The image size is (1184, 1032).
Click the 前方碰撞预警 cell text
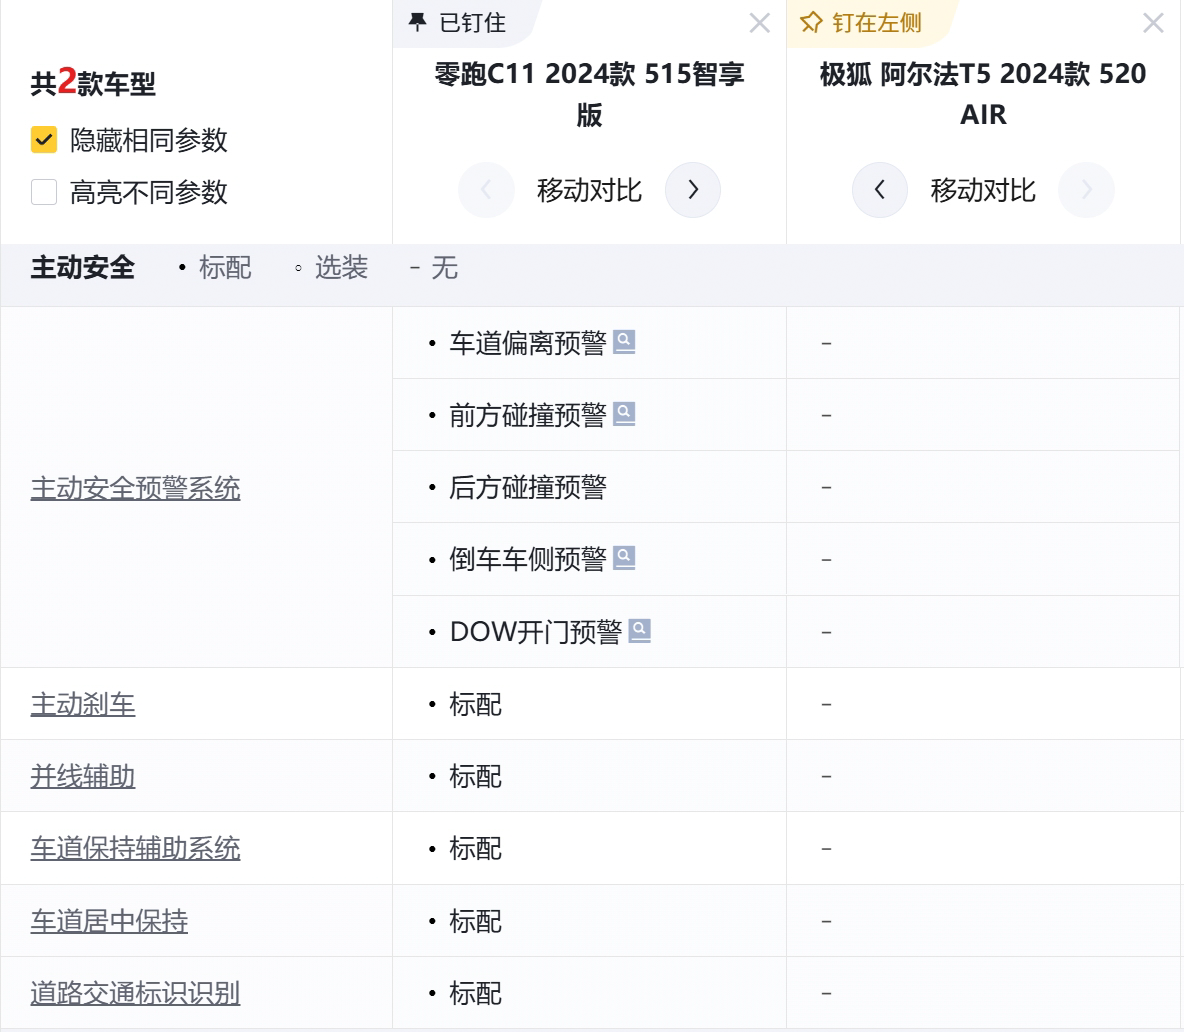coord(528,414)
